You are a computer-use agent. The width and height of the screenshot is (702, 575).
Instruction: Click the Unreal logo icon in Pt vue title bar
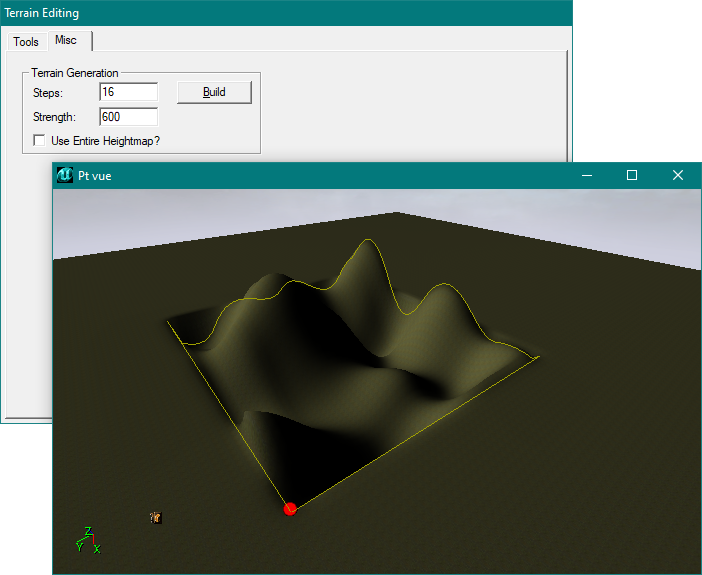pos(65,175)
